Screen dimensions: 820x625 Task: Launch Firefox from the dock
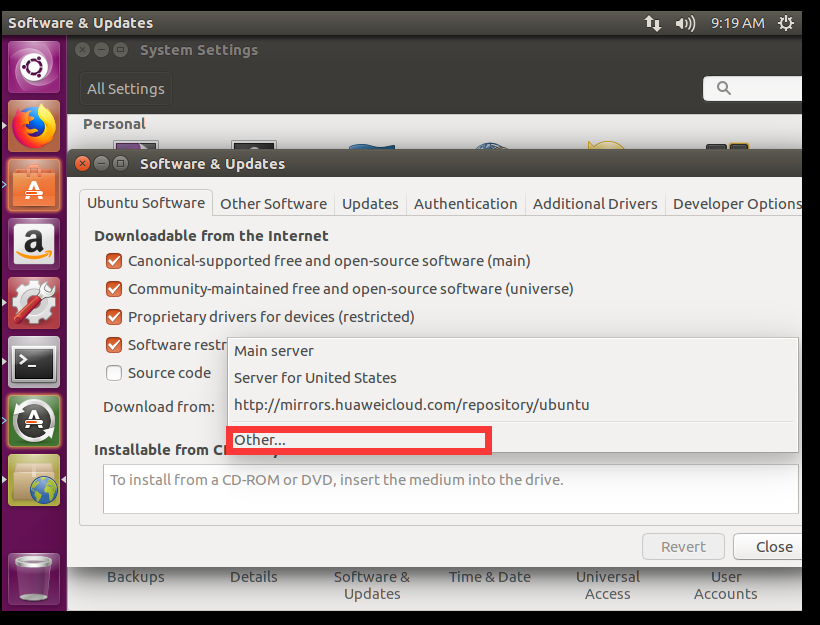(33, 128)
